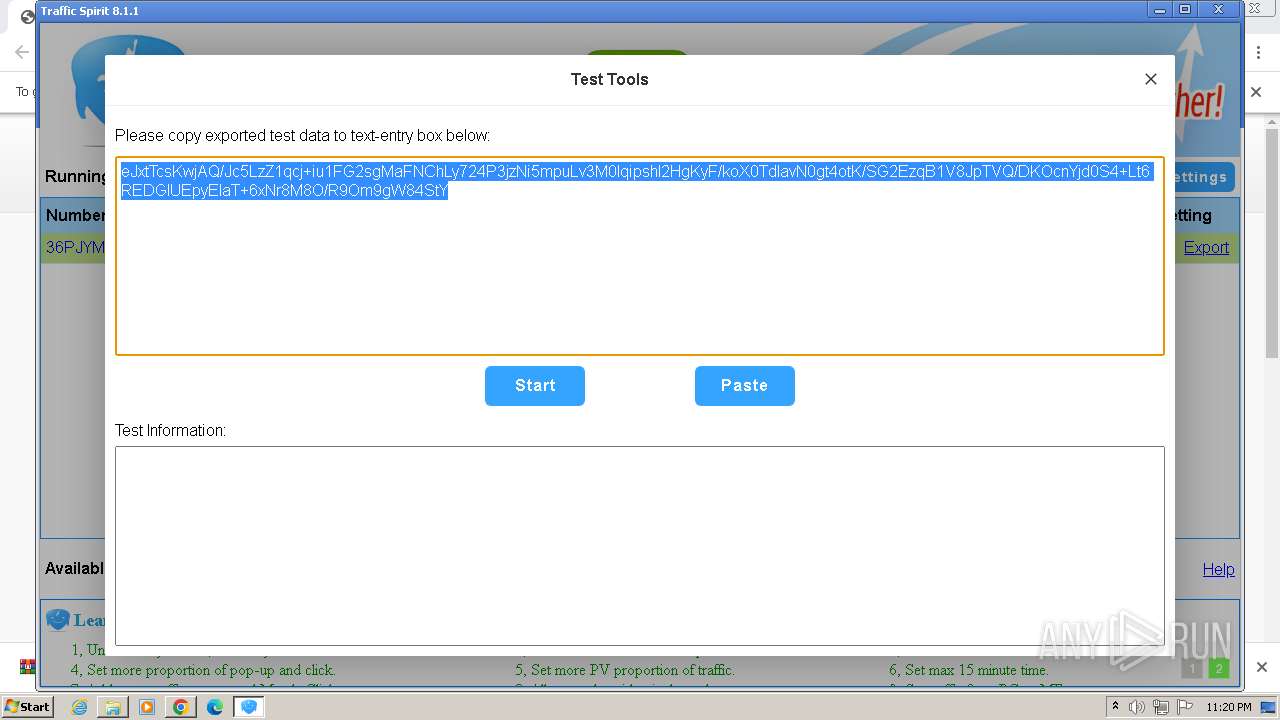Viewport: 1280px width, 720px height.
Task: Click inside the Test Information output box
Action: pos(640,546)
